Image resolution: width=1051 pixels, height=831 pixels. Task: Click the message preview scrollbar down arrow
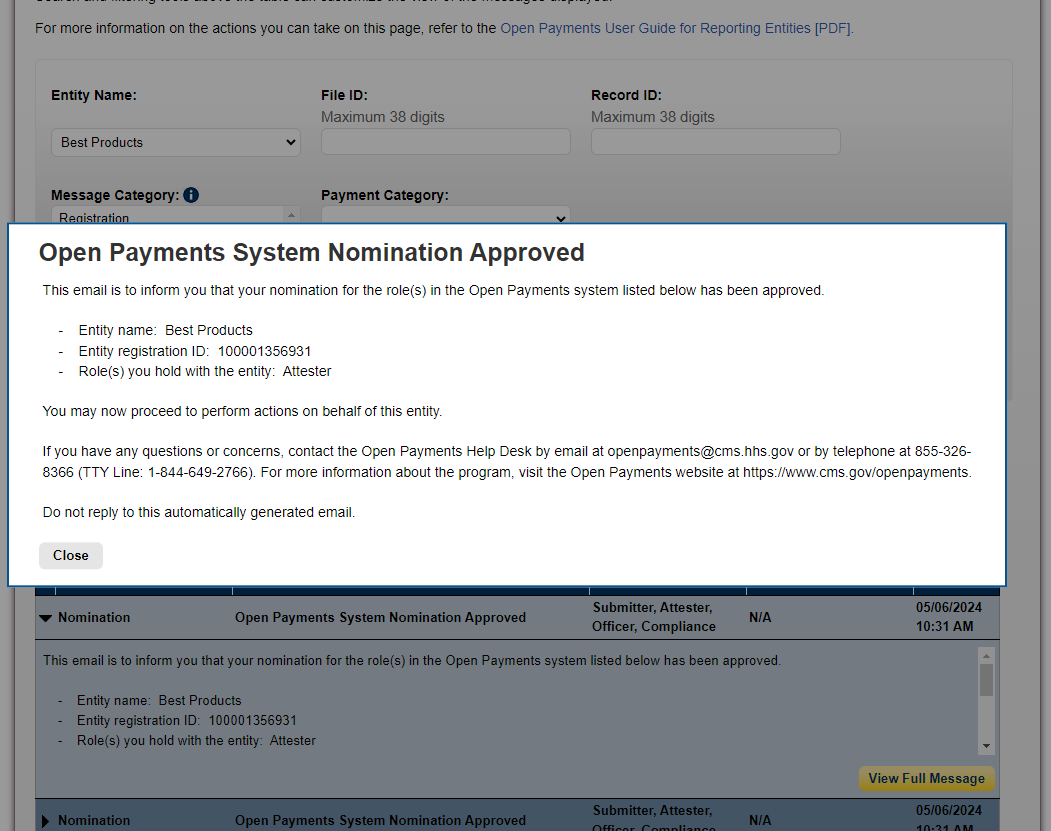[986, 746]
